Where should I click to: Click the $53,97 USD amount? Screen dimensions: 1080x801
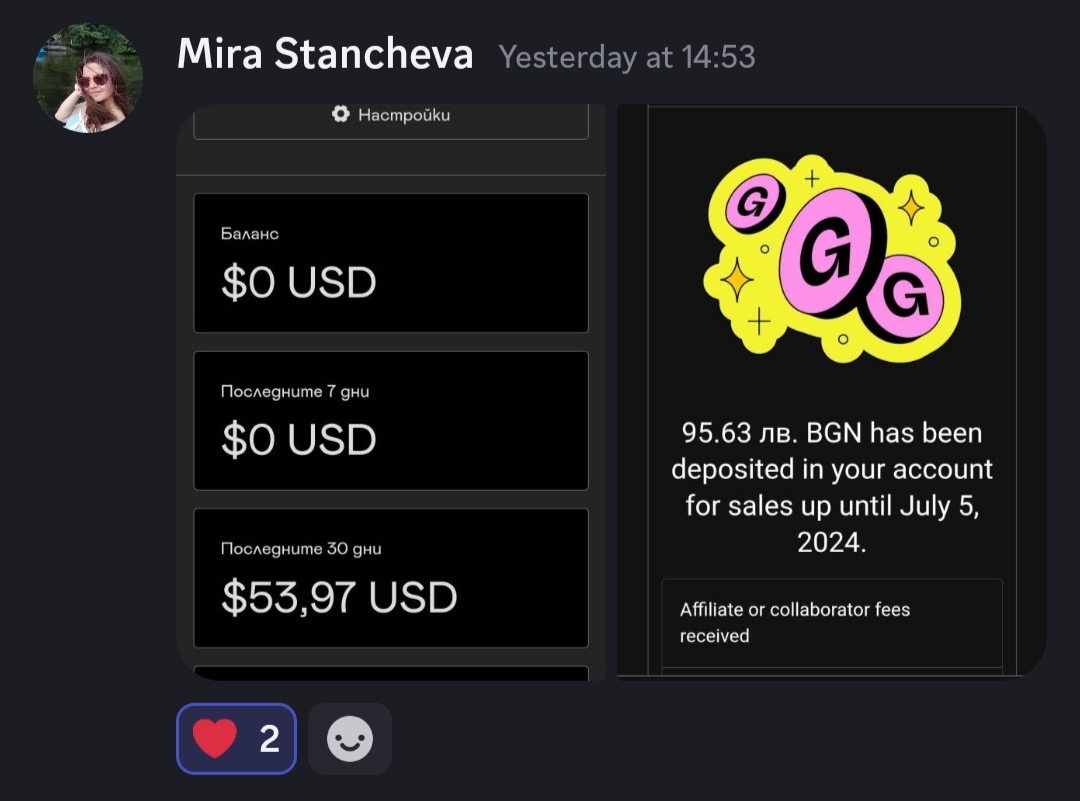pyautogui.click(x=339, y=598)
